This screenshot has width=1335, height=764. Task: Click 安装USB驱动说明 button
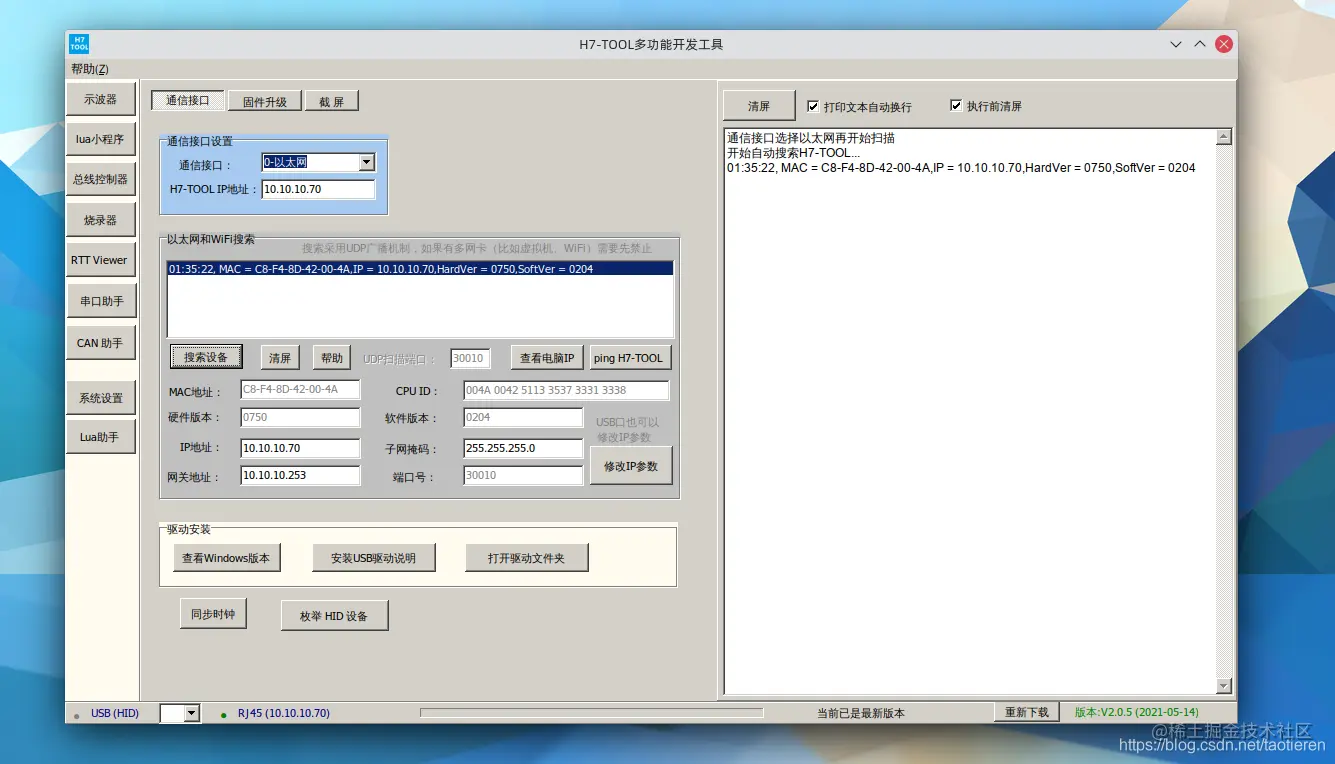coord(373,558)
